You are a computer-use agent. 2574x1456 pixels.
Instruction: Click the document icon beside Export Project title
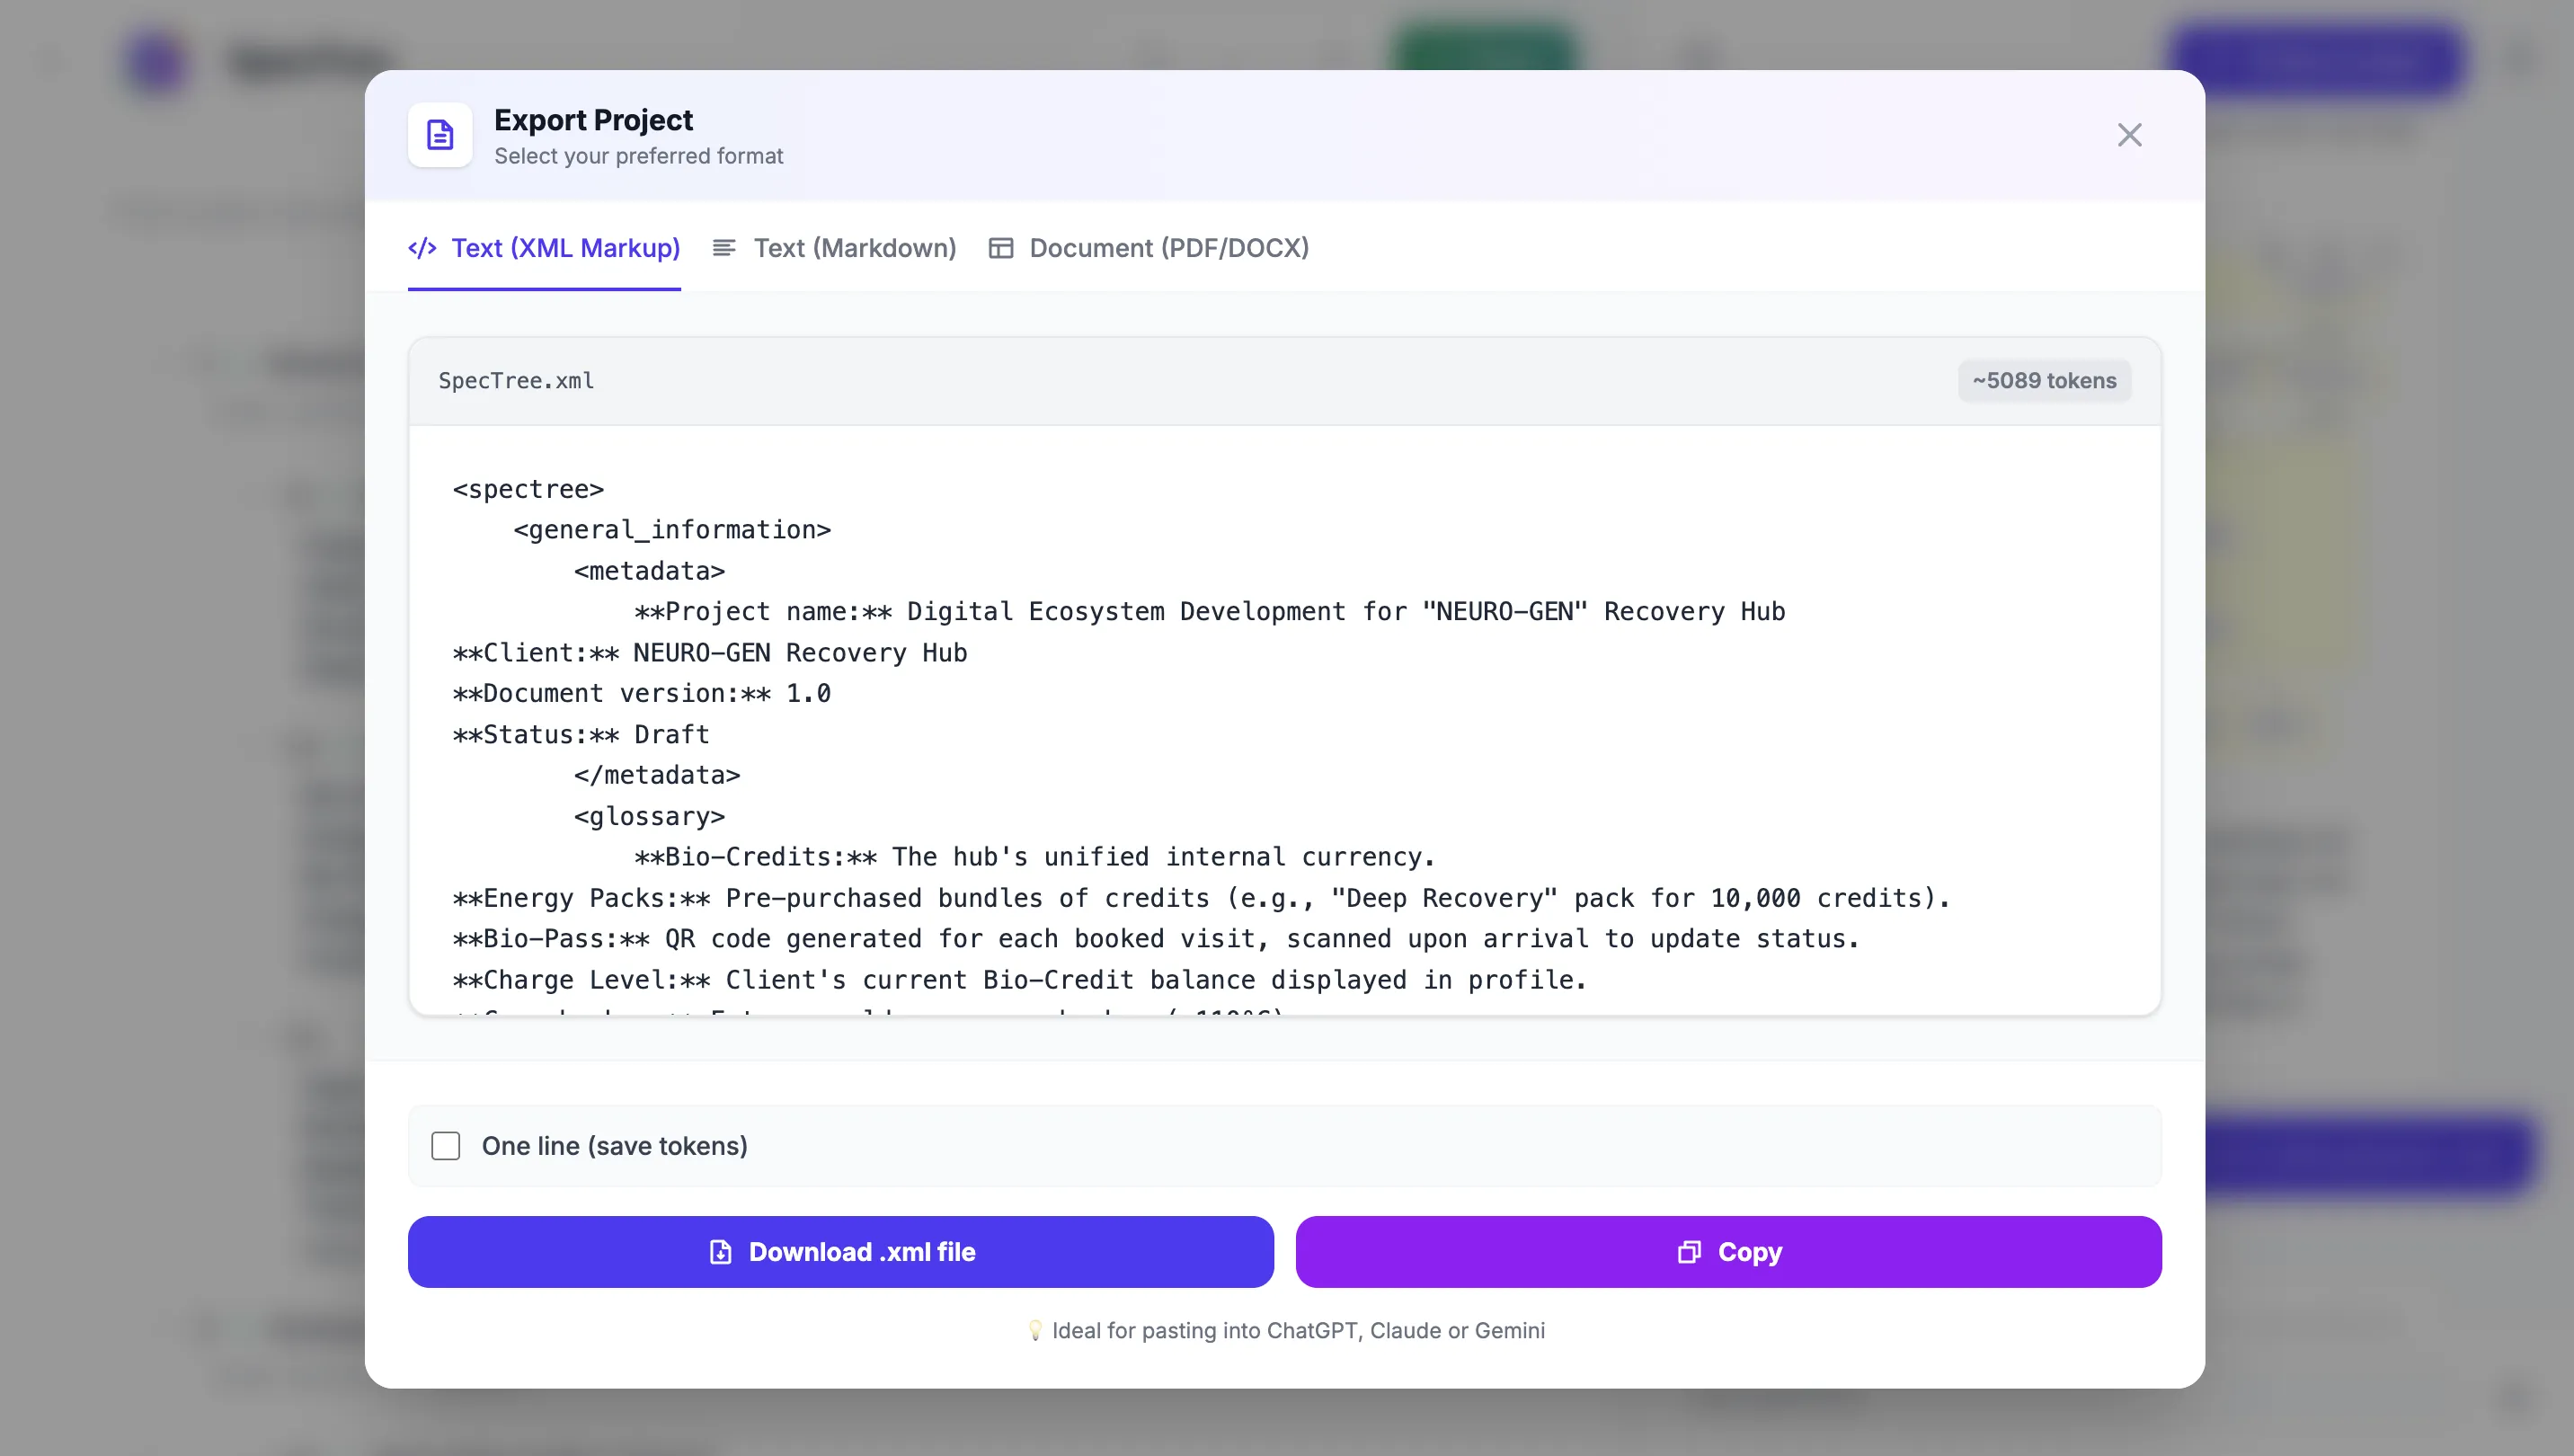439,135
